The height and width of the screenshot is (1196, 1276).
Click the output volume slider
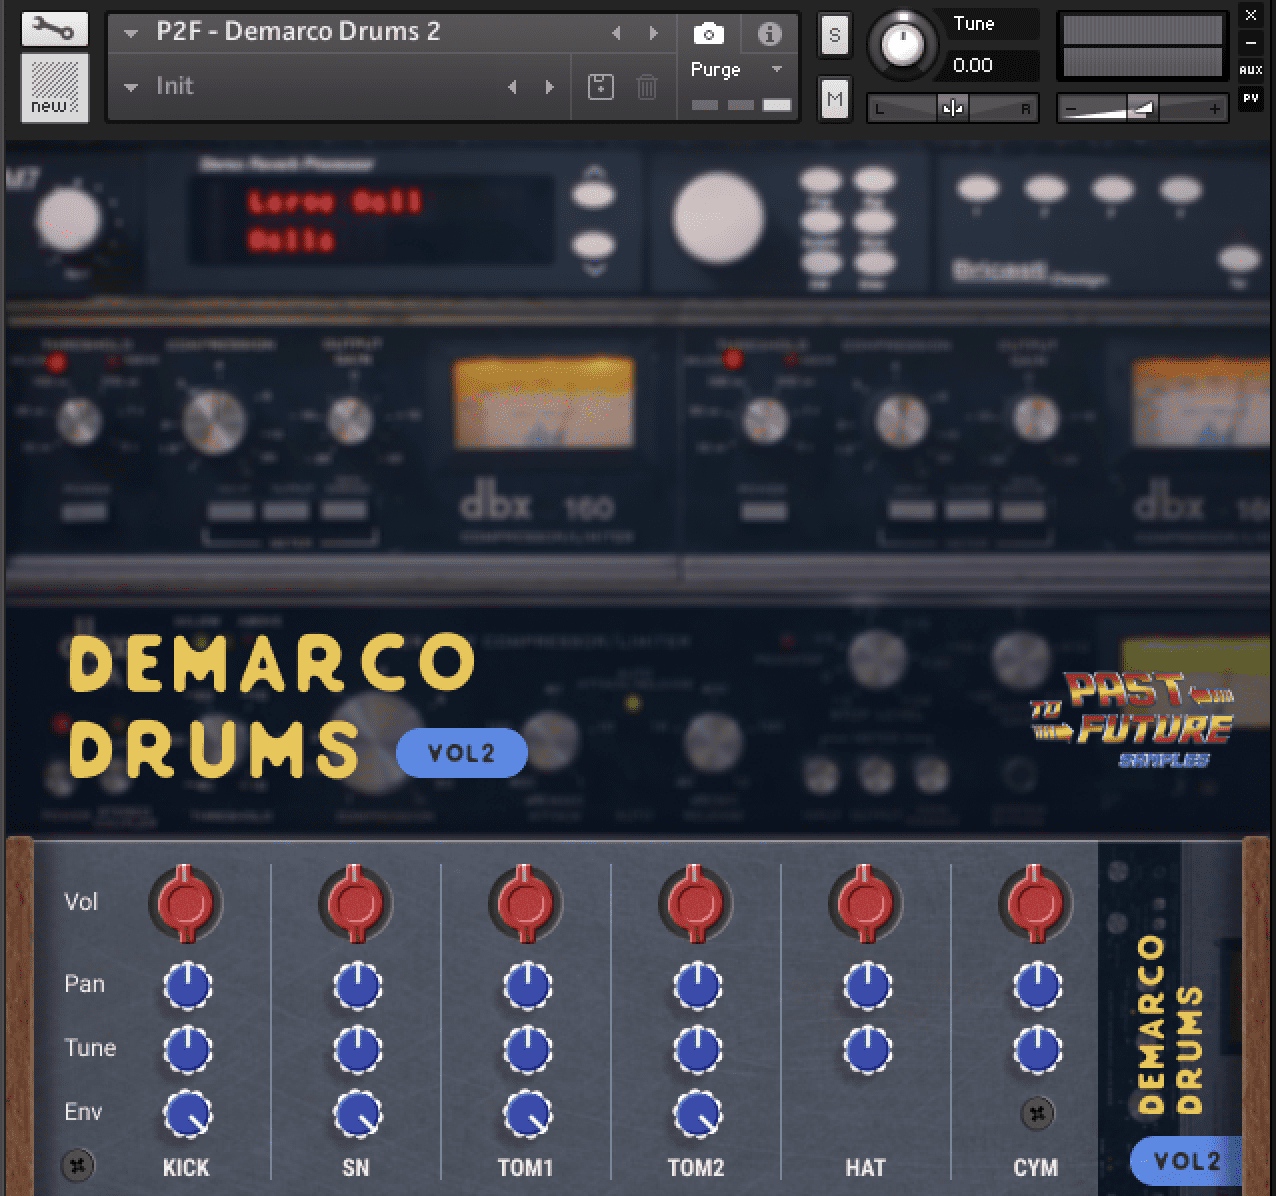click(1142, 108)
